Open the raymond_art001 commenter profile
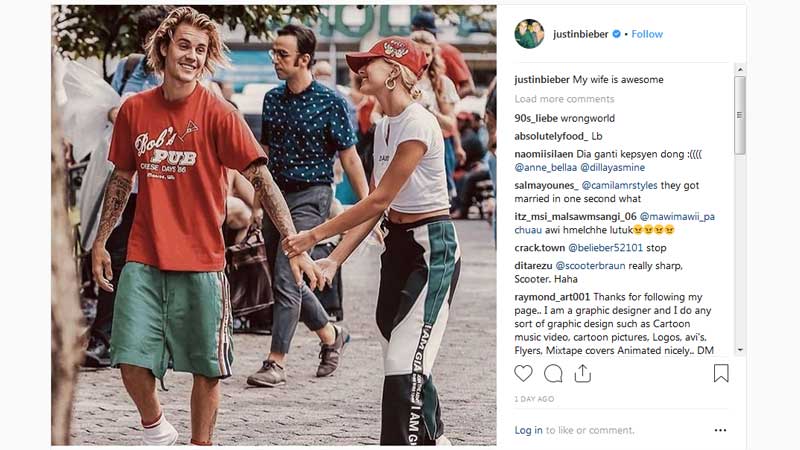This screenshot has width=800, height=450. pos(552,297)
